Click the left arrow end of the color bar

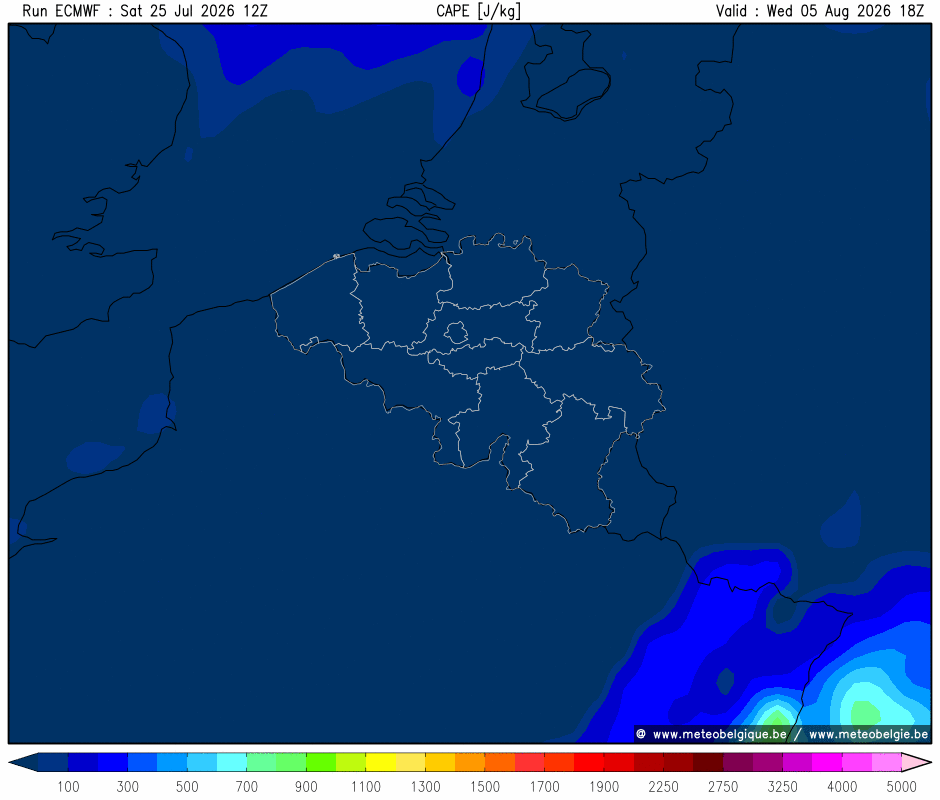click(23, 762)
